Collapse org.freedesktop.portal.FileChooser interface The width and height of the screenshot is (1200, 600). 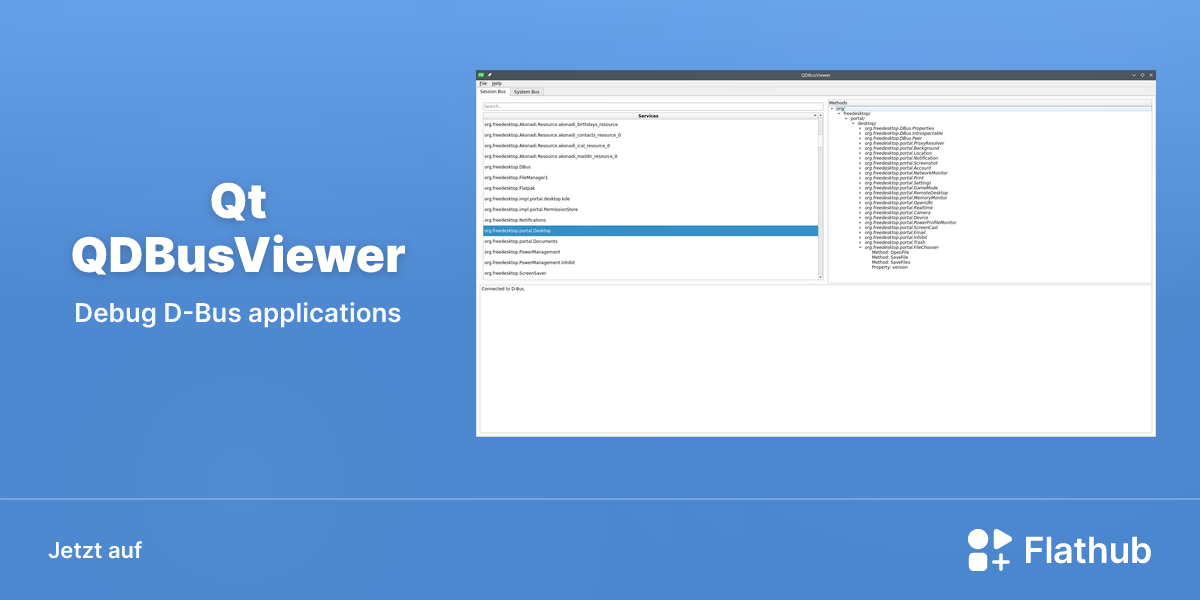point(860,247)
